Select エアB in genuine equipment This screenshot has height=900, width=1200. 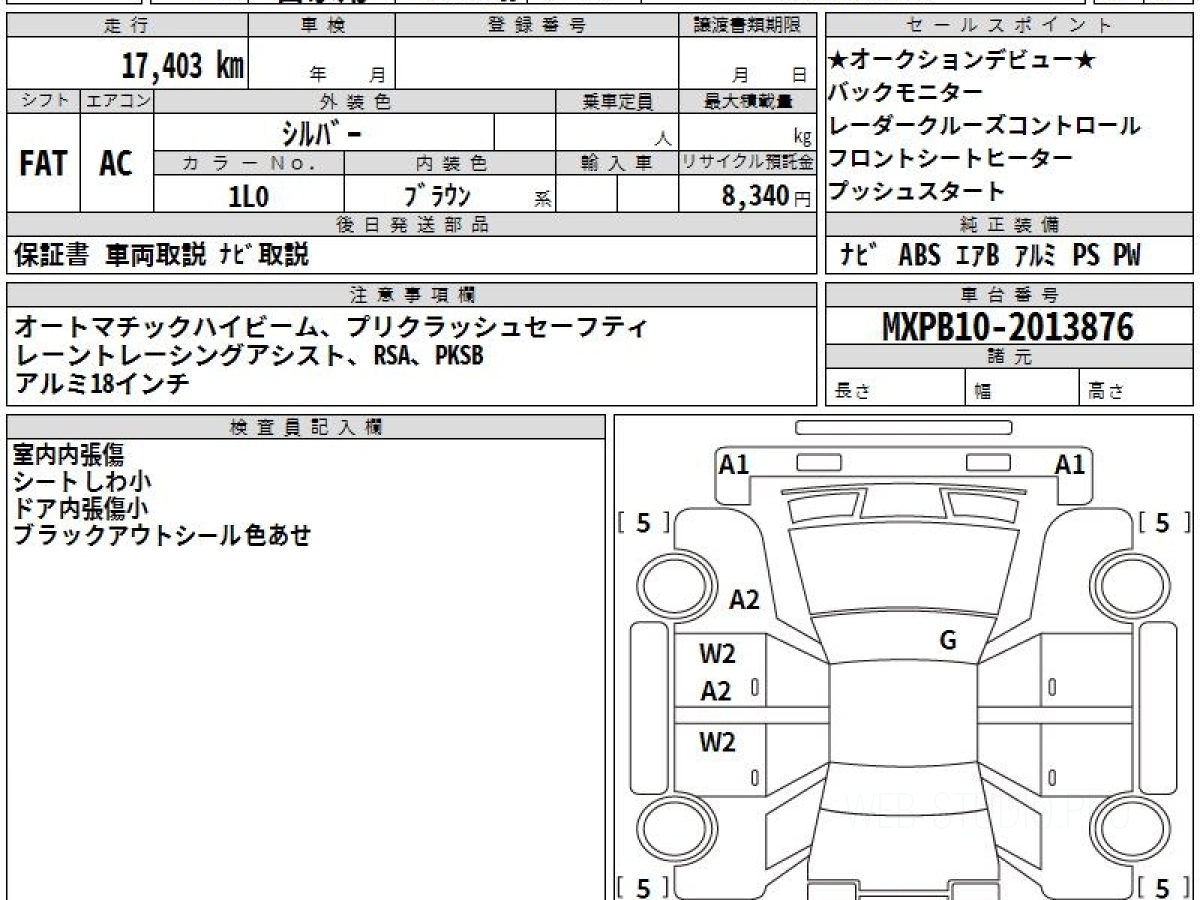point(976,256)
